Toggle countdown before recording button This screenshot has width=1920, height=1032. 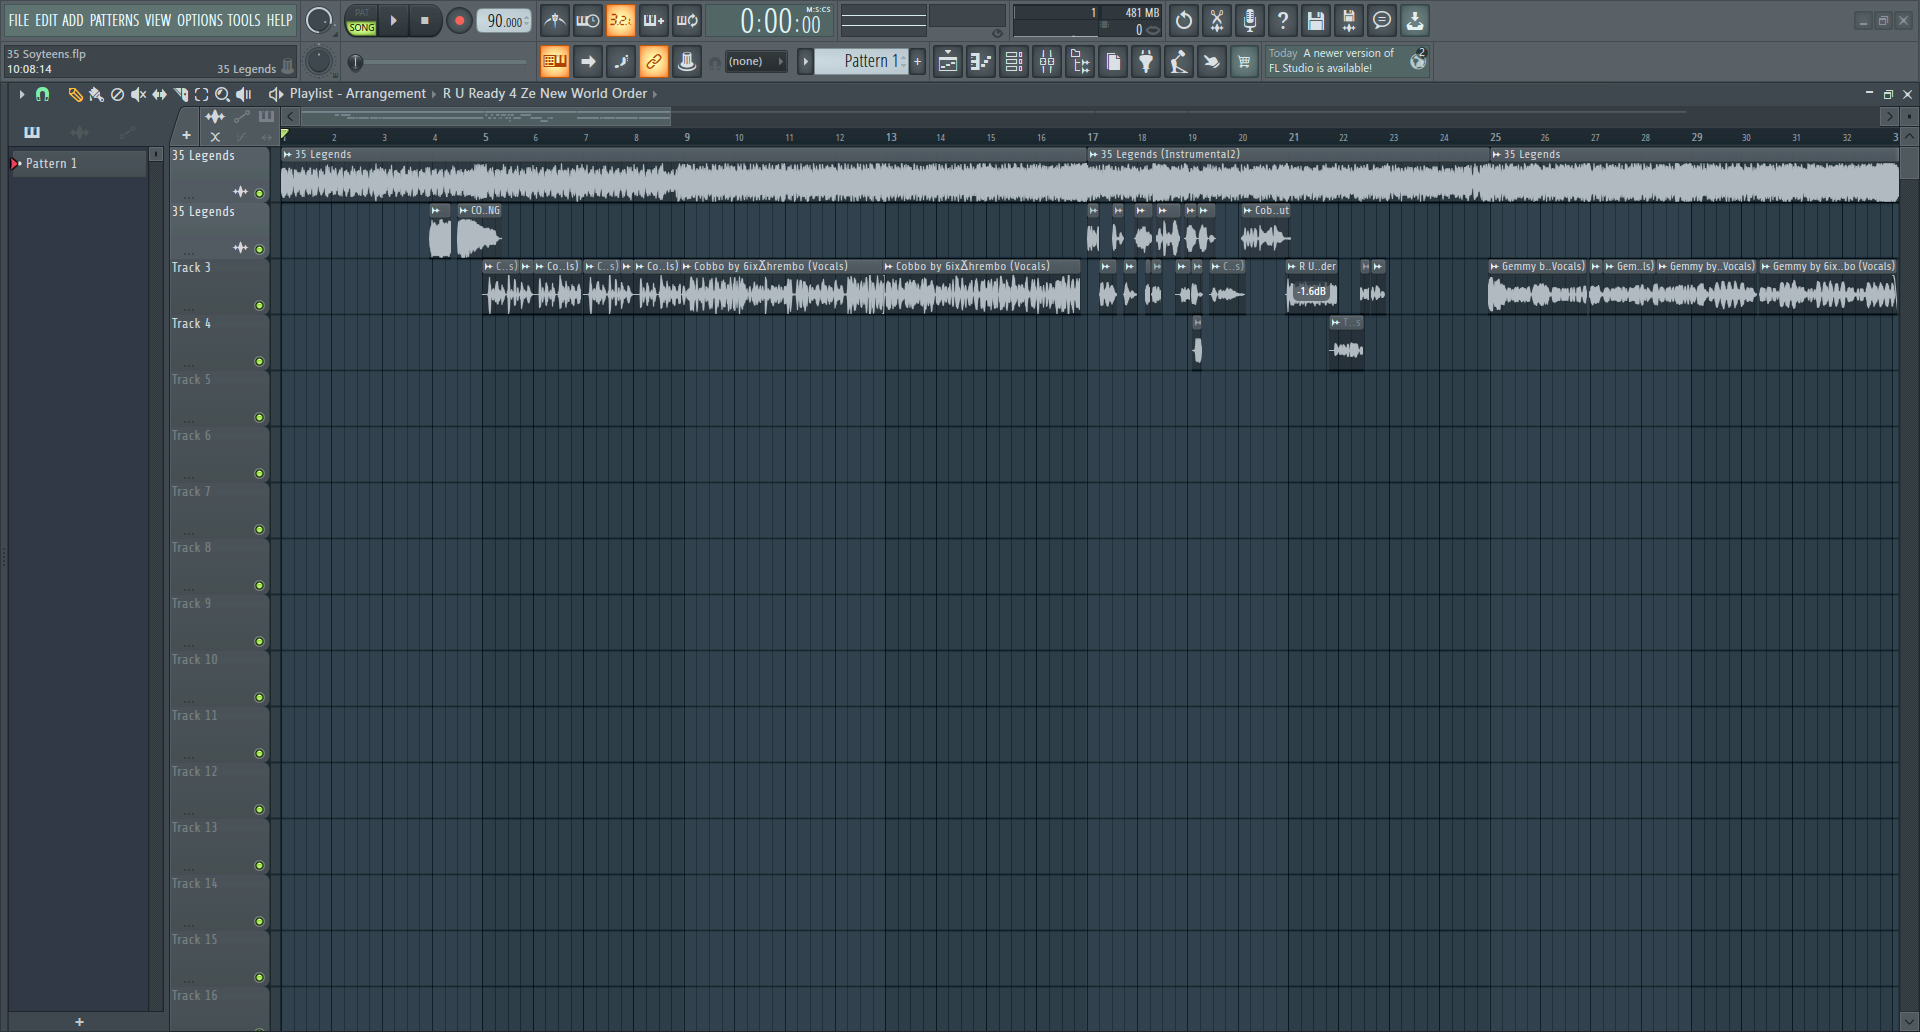coord(621,20)
